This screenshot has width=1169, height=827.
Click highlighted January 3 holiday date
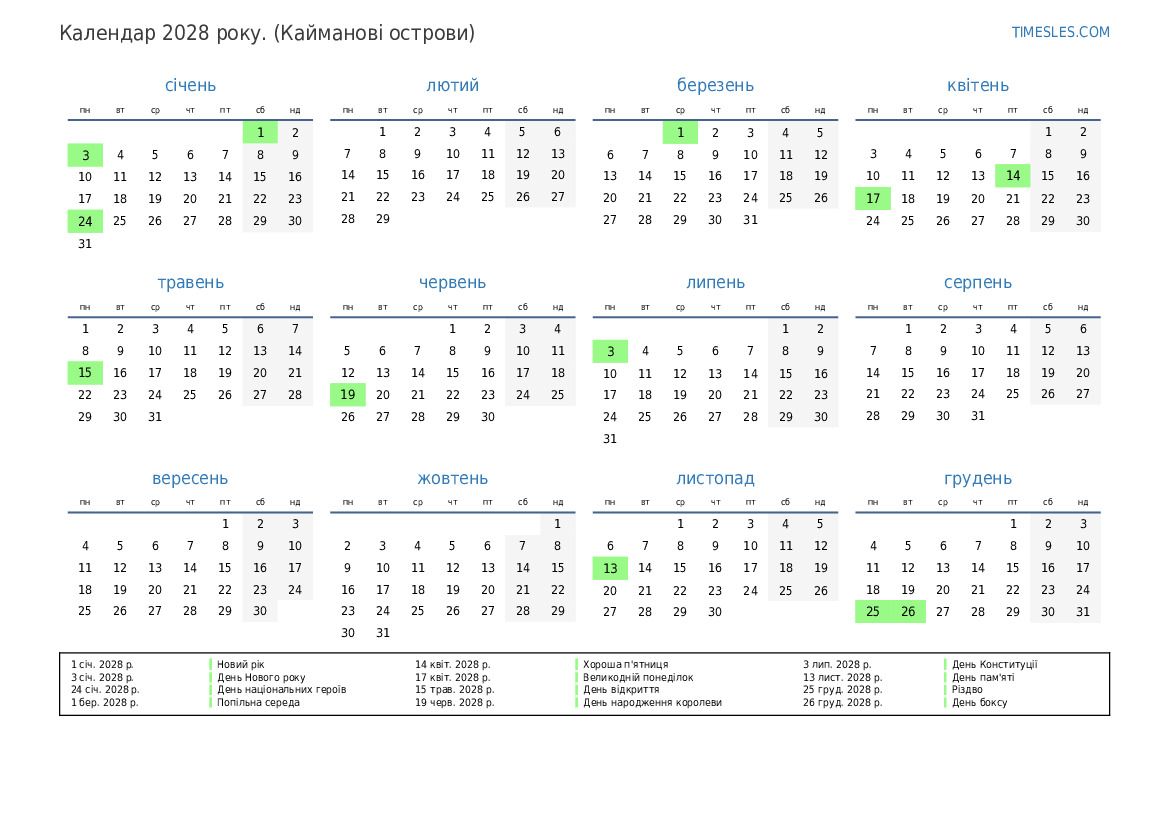tap(85, 155)
